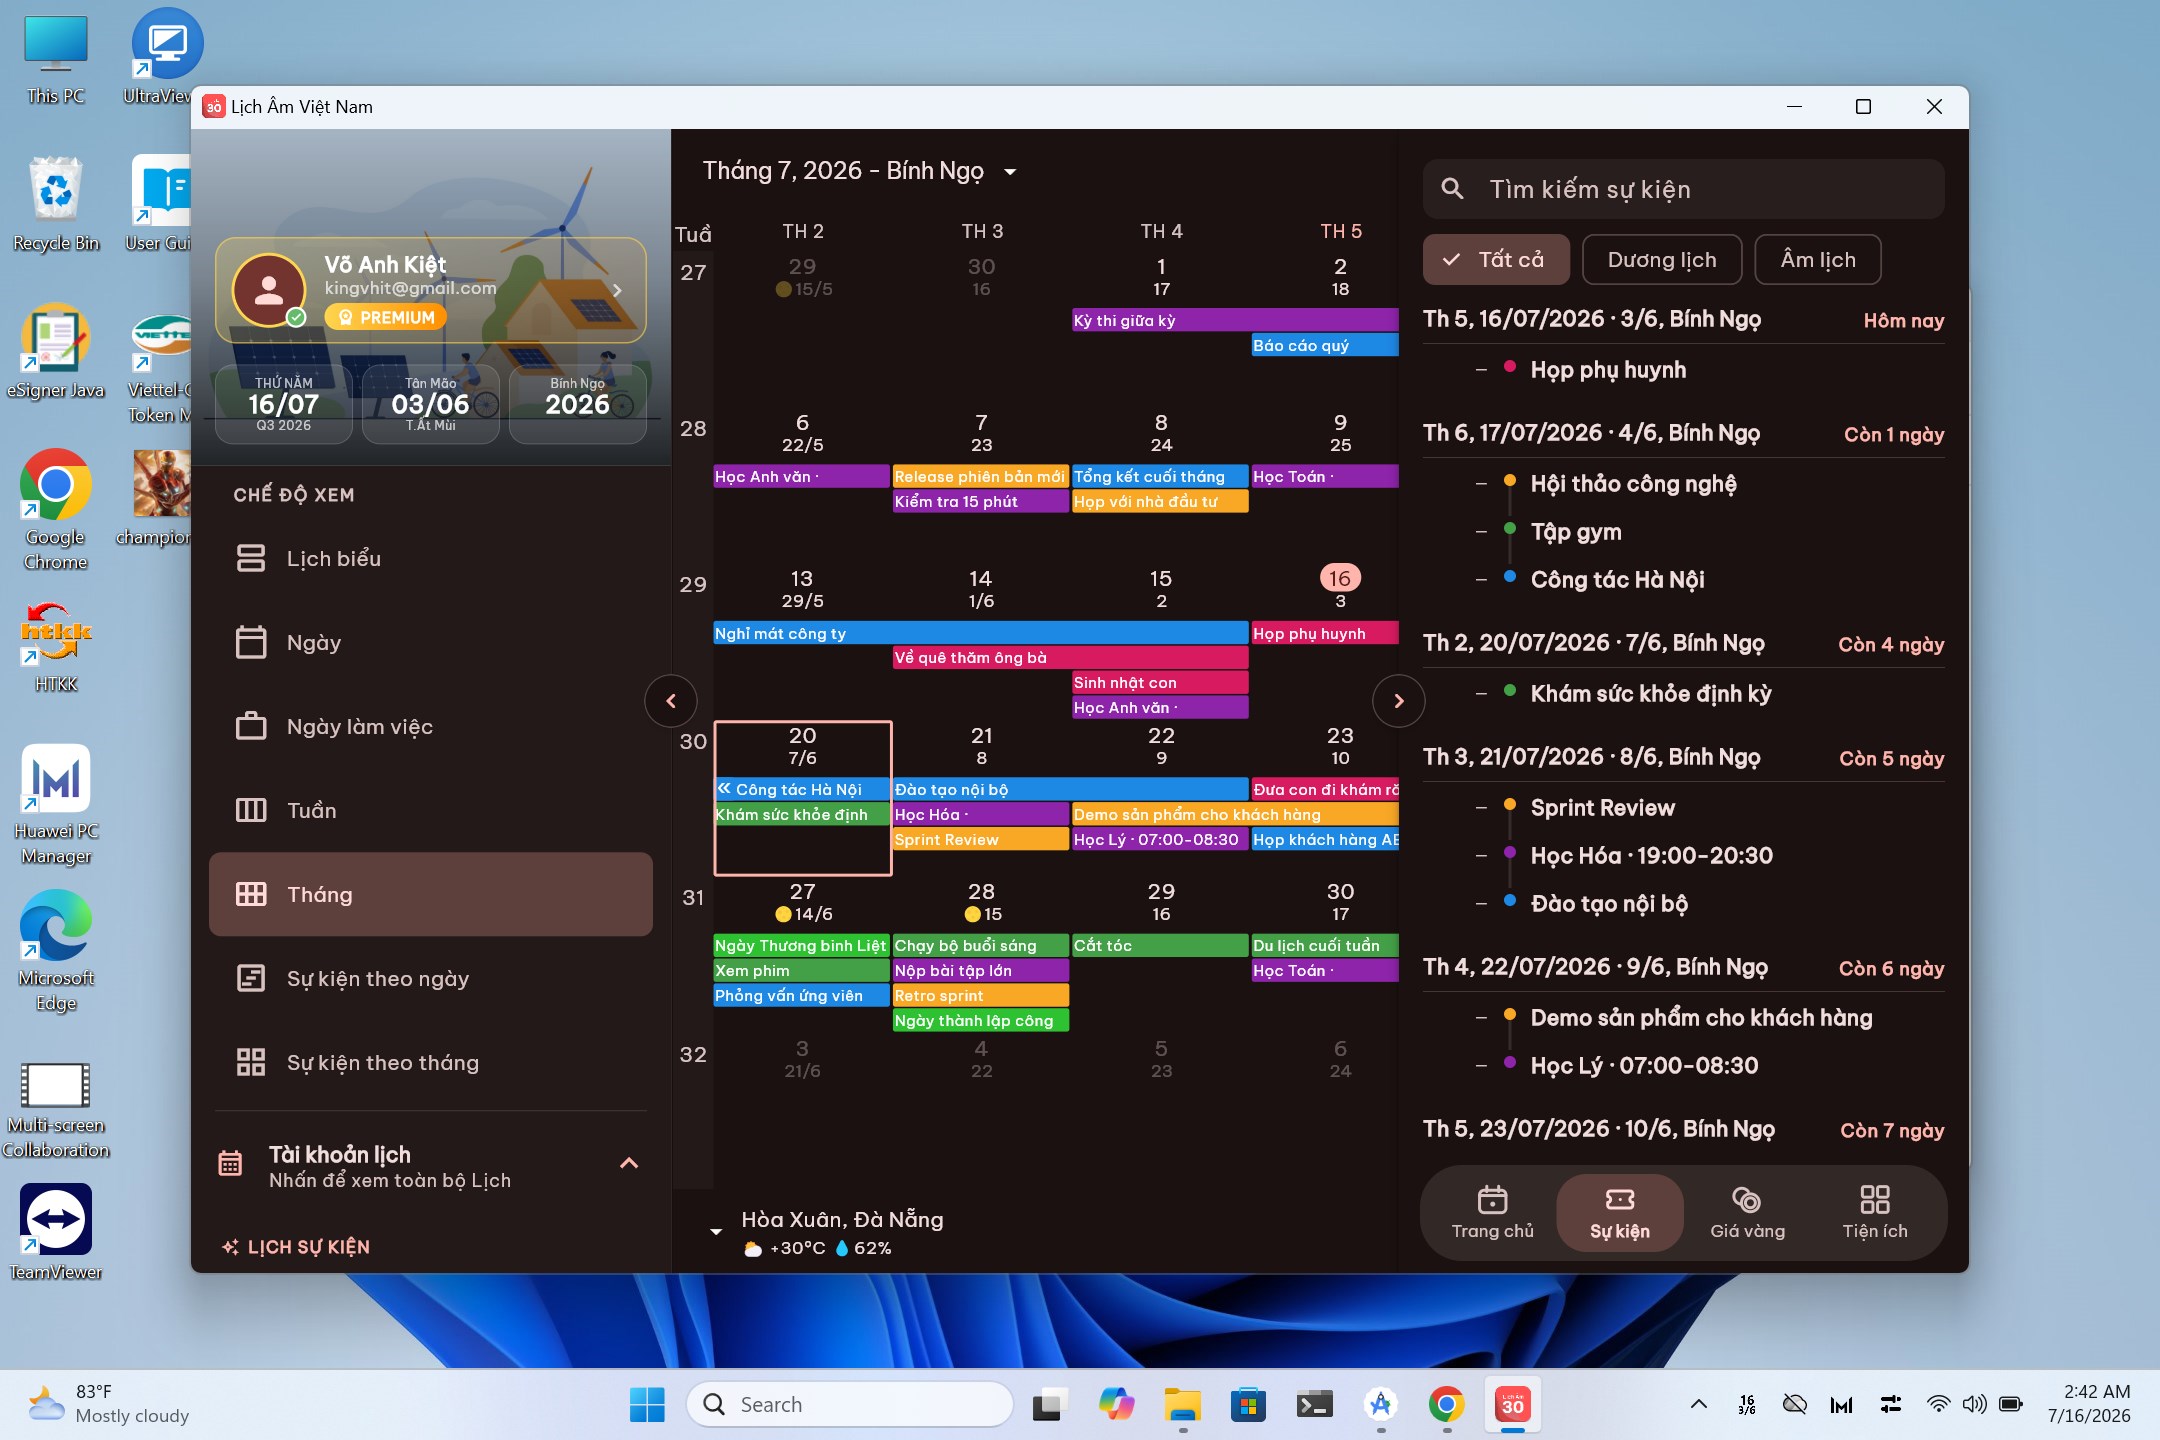Click Lịch Âm app icon in taskbar
2160x1440 pixels.
[1513, 1405]
